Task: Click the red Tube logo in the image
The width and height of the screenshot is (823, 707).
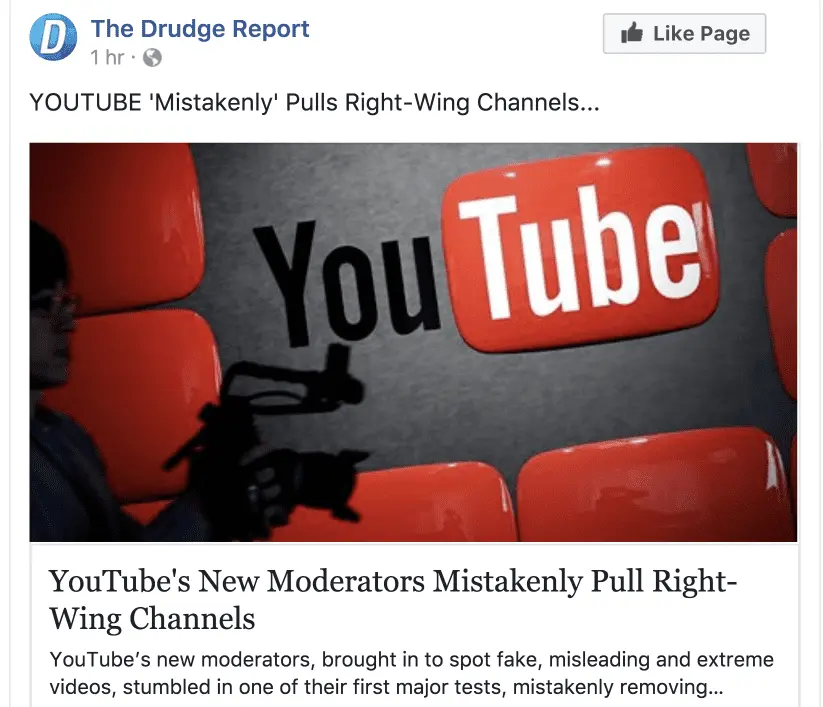Action: coord(580,248)
